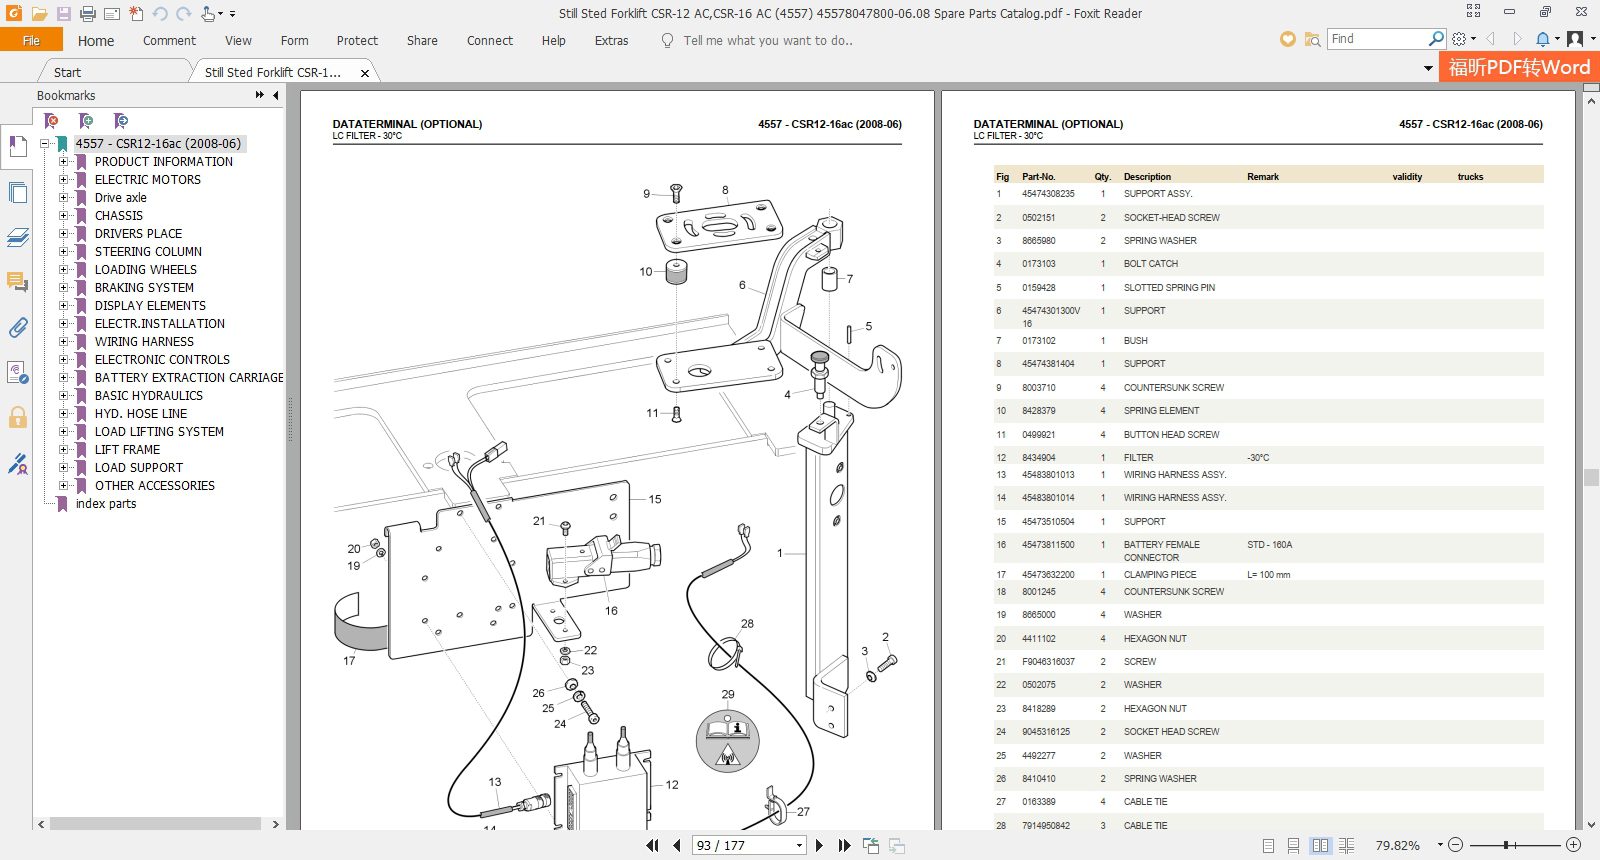Screen dimensions: 1600x860
Task: Open the zoom percentage dropdown
Action: click(x=1439, y=845)
